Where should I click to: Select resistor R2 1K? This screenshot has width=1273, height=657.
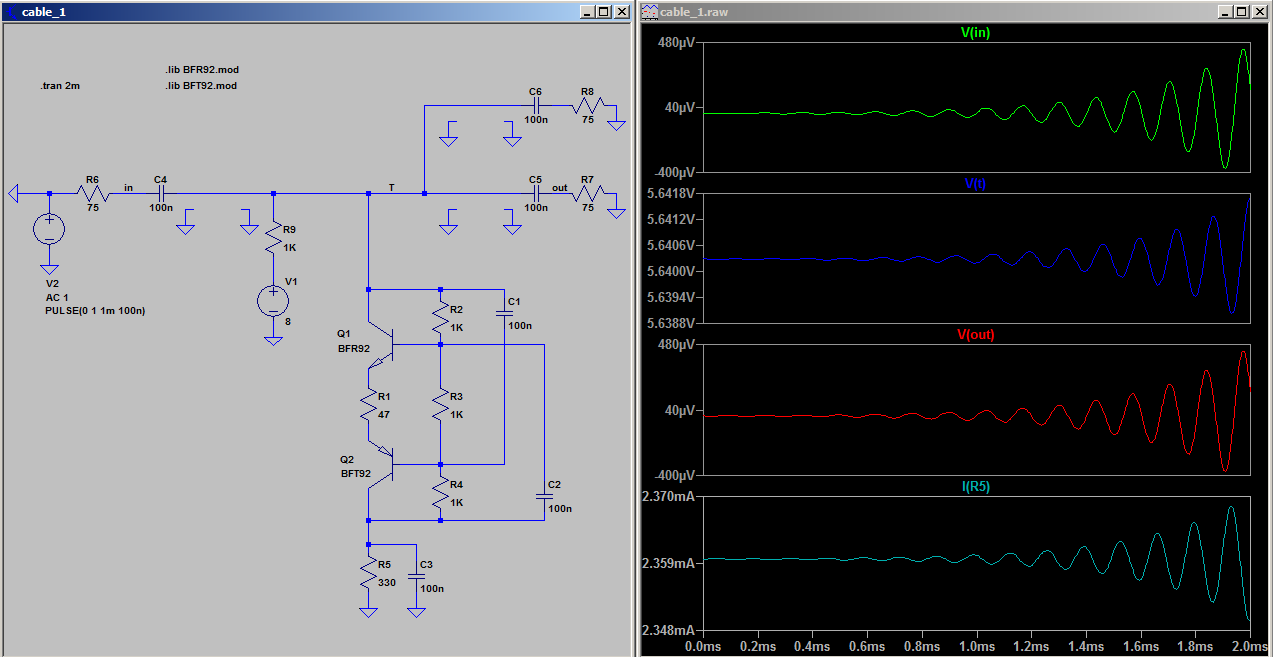440,318
